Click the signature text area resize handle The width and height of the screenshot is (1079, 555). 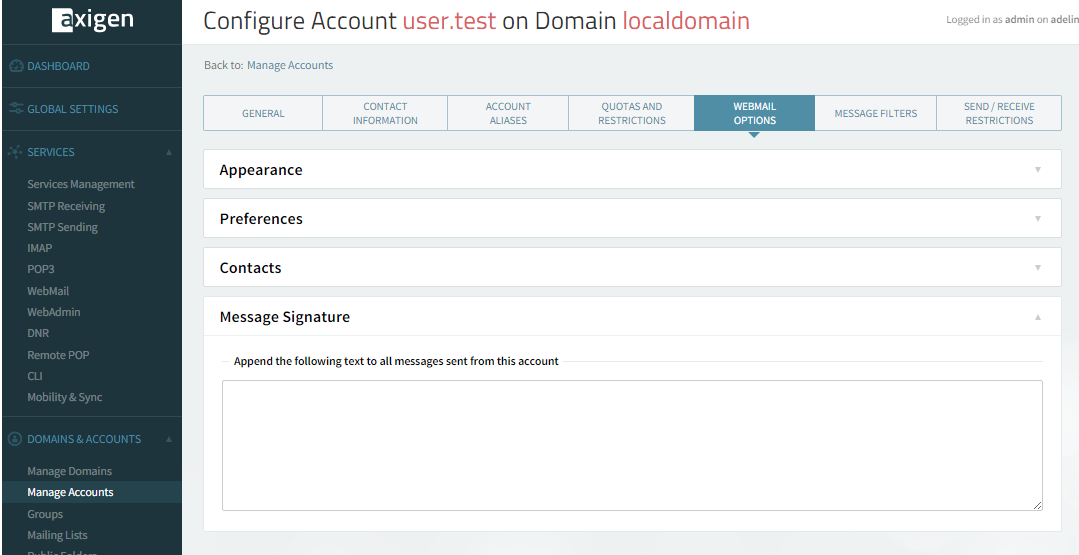point(1037,506)
